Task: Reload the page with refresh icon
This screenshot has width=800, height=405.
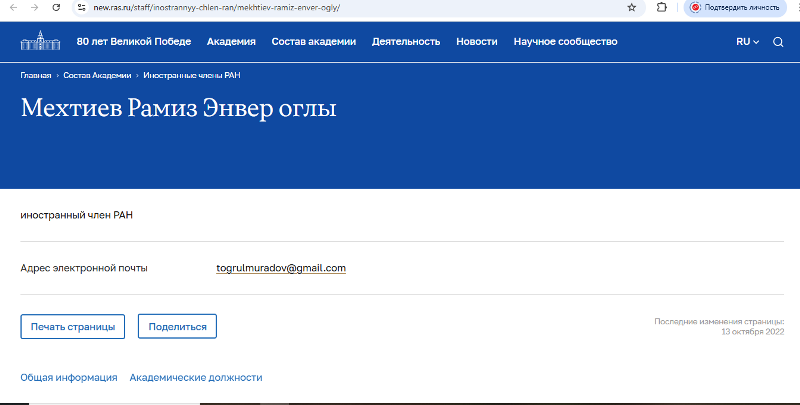Action: pos(56,7)
